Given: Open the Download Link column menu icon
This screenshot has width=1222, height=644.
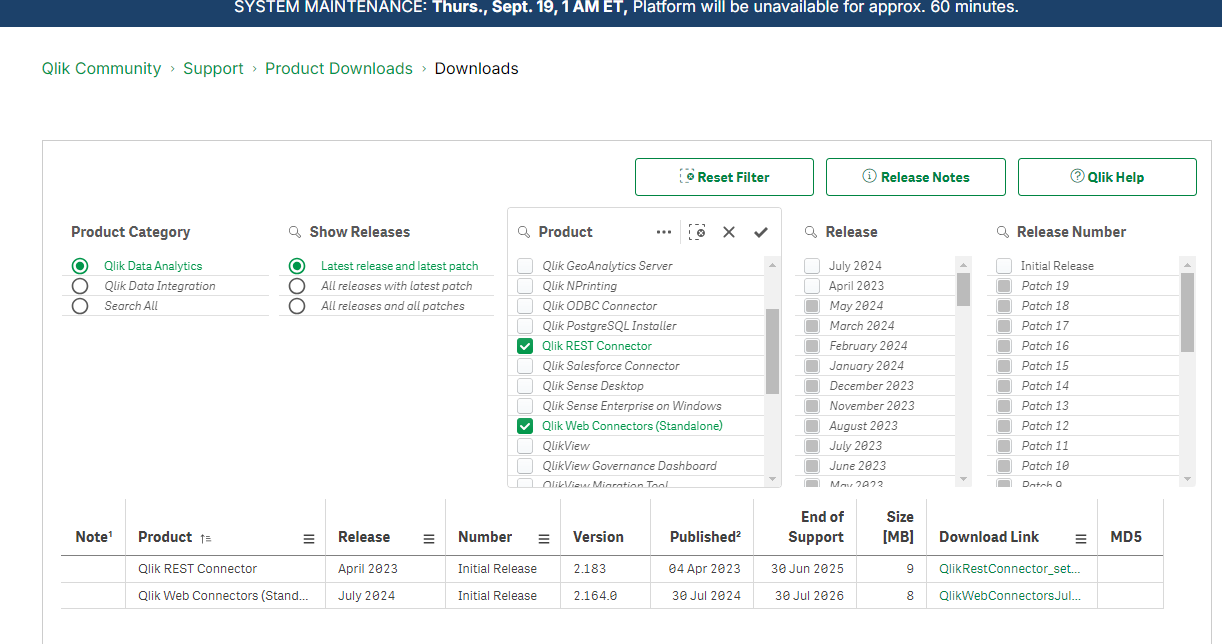Looking at the screenshot, I should pyautogui.click(x=1081, y=539).
